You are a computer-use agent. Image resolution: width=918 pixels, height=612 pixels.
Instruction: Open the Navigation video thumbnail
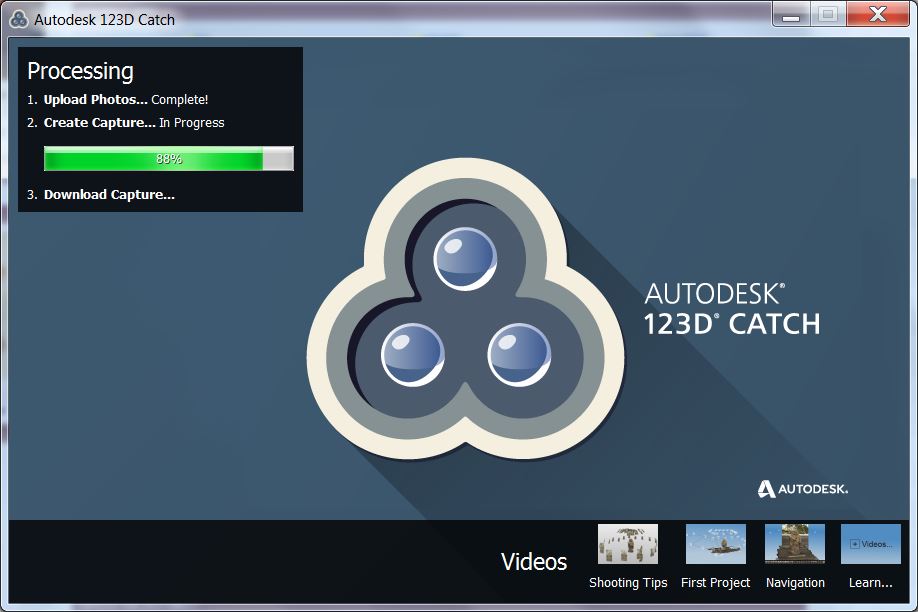point(794,544)
